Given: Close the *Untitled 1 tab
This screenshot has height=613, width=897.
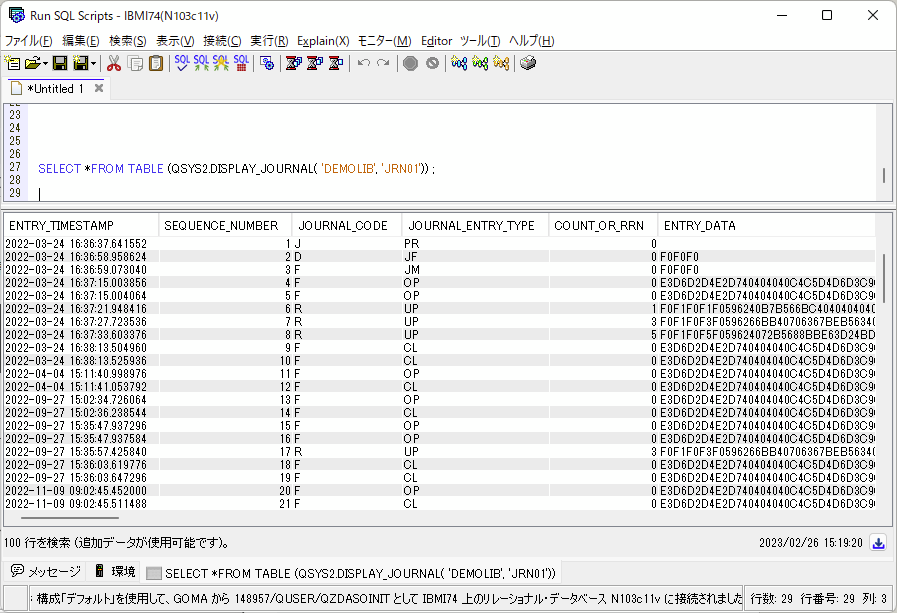Looking at the screenshot, I should point(99,88).
